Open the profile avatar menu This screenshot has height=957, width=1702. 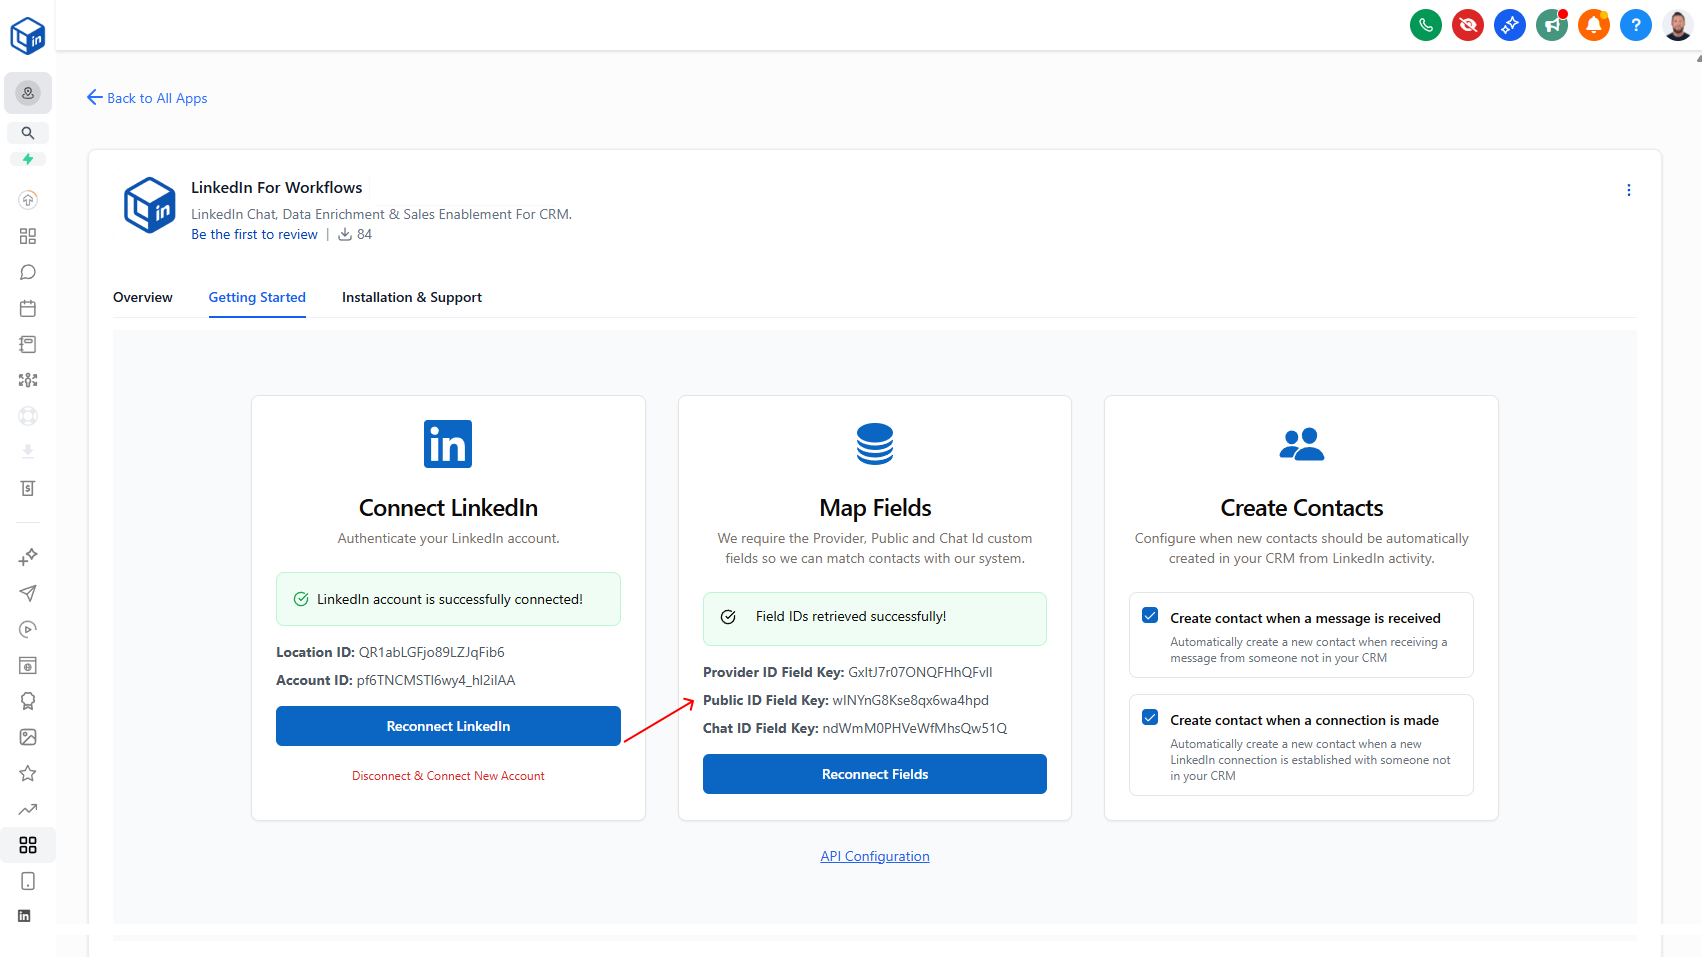coord(1676,25)
